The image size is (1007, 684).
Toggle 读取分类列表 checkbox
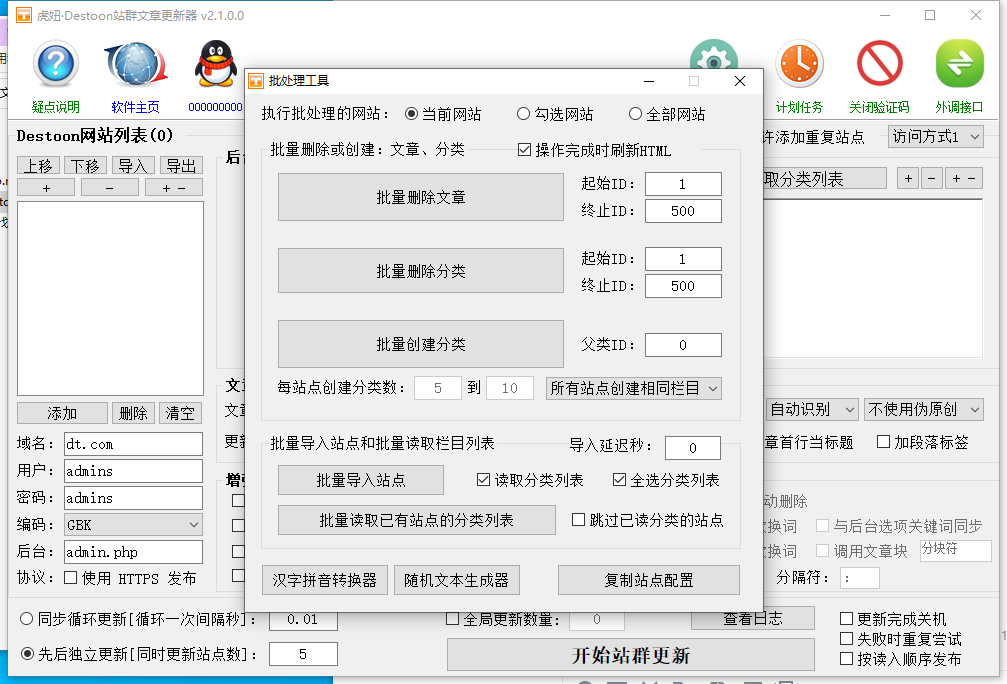click(x=484, y=480)
